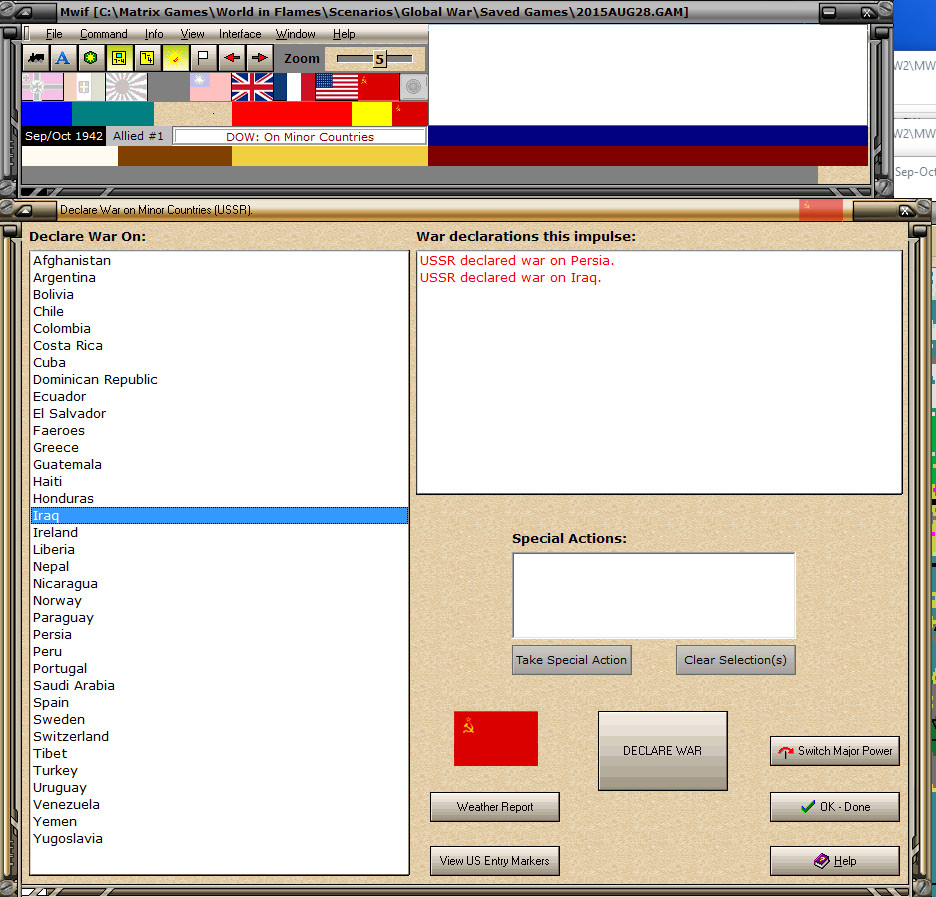The image size is (936, 897).
Task: Click the Special Actions list box
Action: [654, 596]
